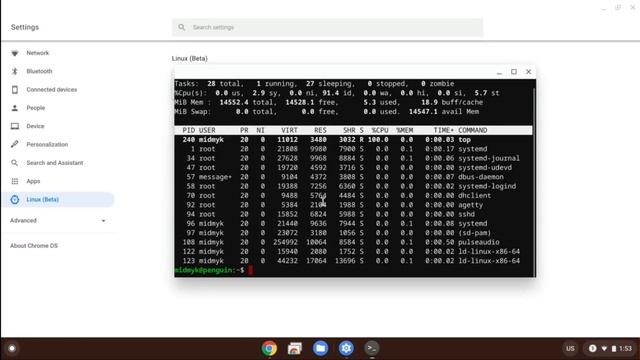Click the Tasks summary line in terminal
Viewport: 640px width, 360px height.
pyautogui.click(x=314, y=84)
